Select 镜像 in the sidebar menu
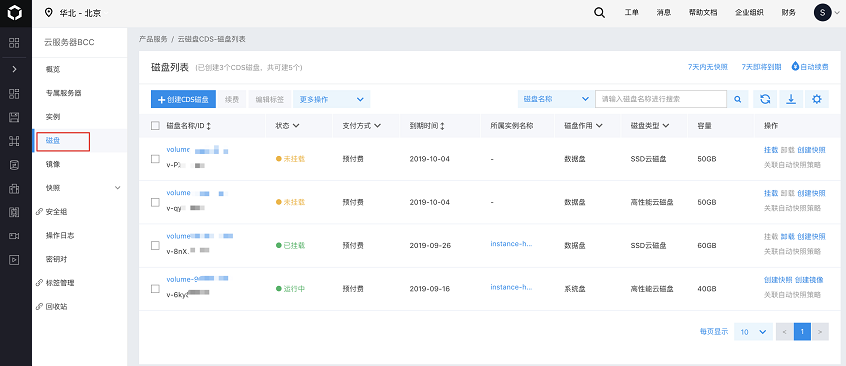 click(x=53, y=164)
